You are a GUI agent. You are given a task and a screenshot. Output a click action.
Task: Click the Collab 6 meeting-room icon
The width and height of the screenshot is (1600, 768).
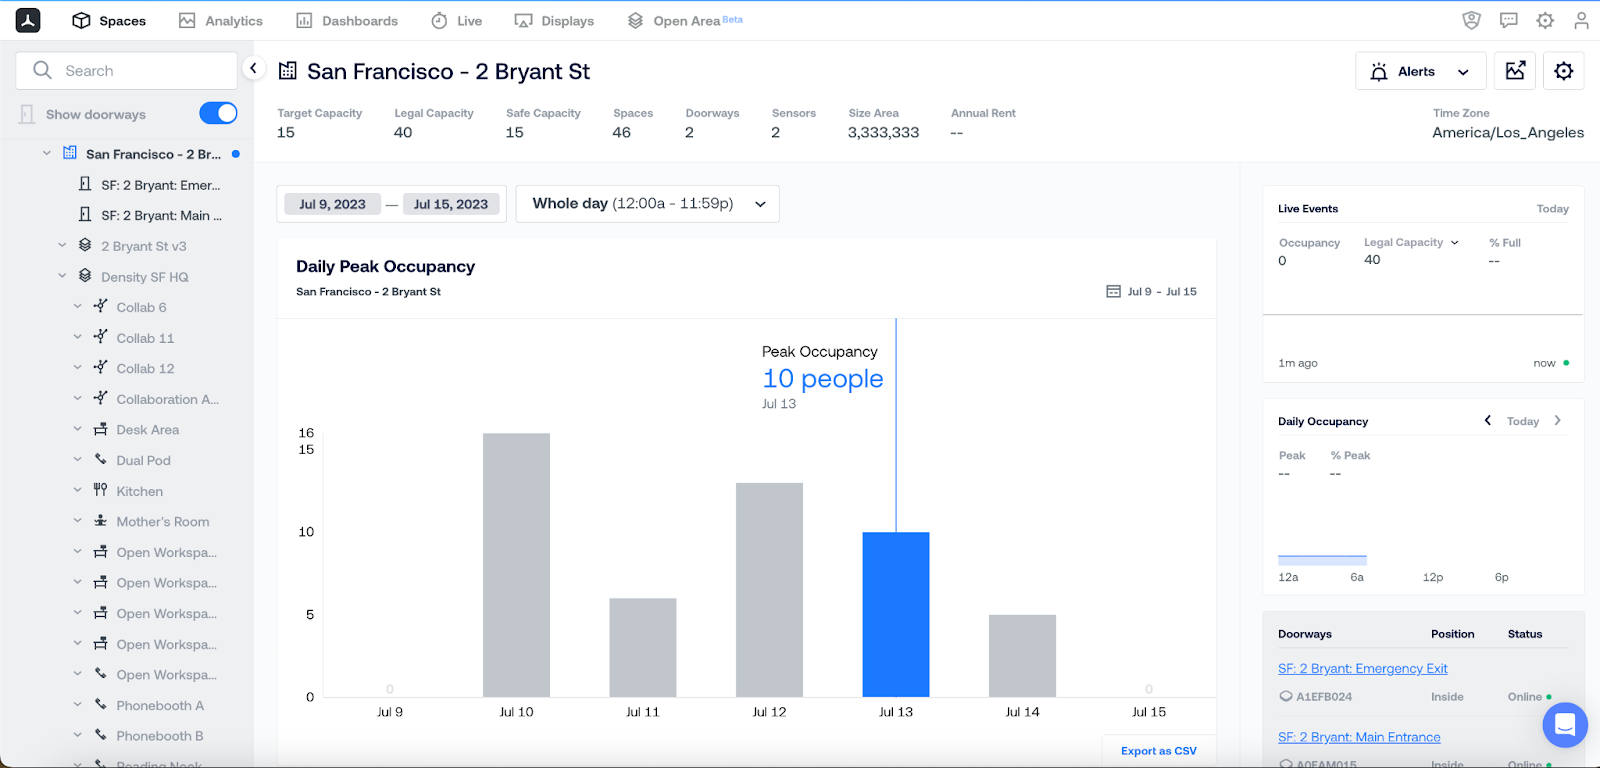[x=100, y=306]
